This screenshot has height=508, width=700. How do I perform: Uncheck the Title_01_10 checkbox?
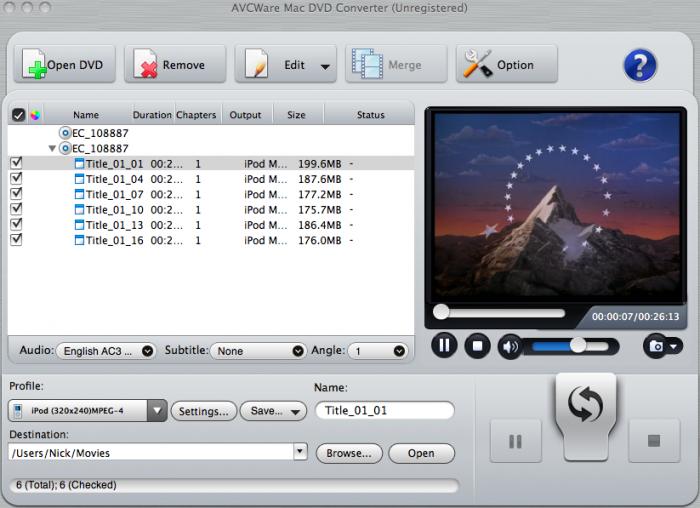(16, 209)
